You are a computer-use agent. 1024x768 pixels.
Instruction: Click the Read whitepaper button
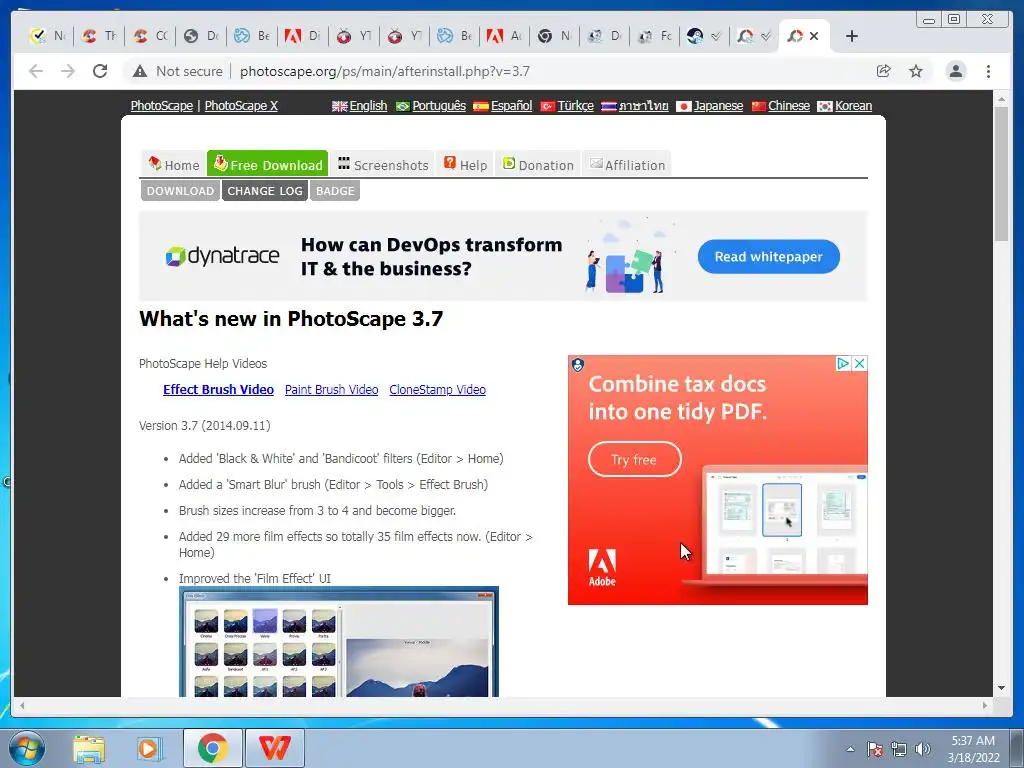pyautogui.click(x=769, y=257)
